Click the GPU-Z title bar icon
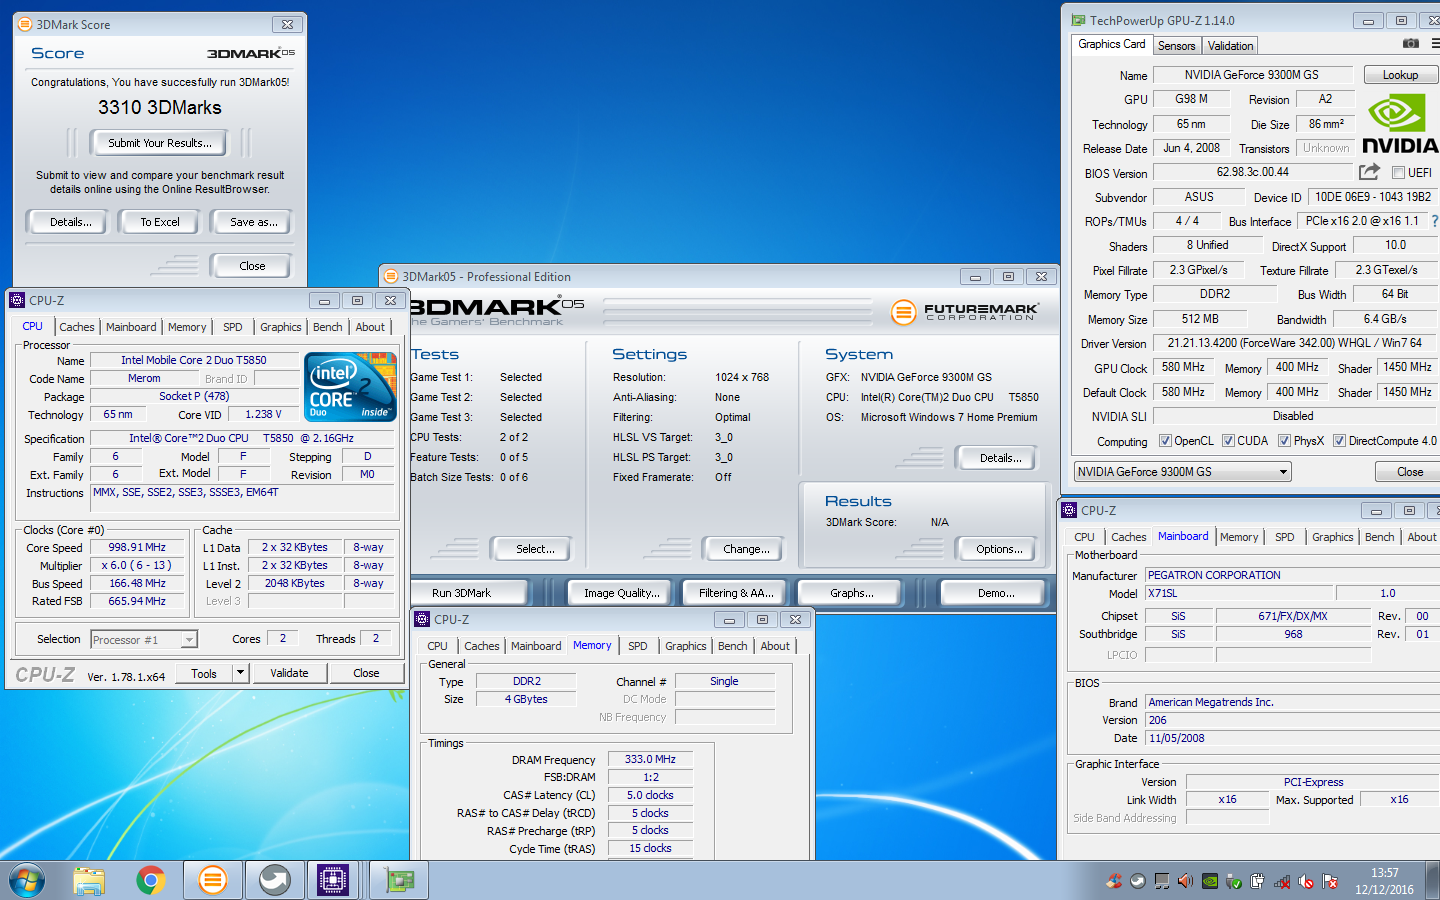Image resolution: width=1440 pixels, height=900 pixels. 1078,20
